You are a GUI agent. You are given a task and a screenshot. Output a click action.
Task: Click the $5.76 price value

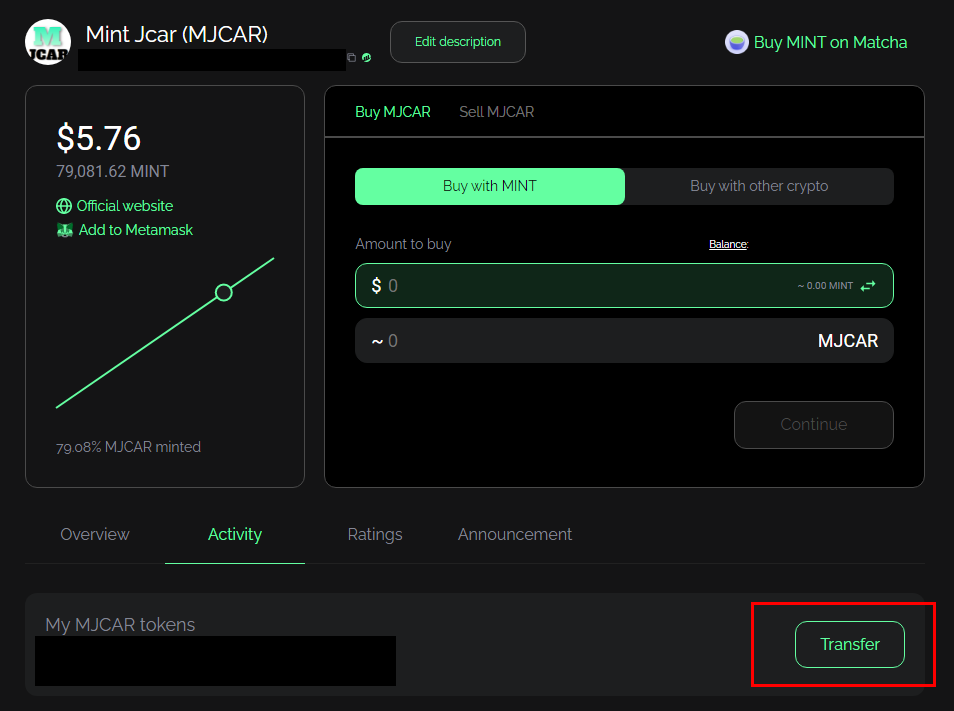tap(99, 138)
